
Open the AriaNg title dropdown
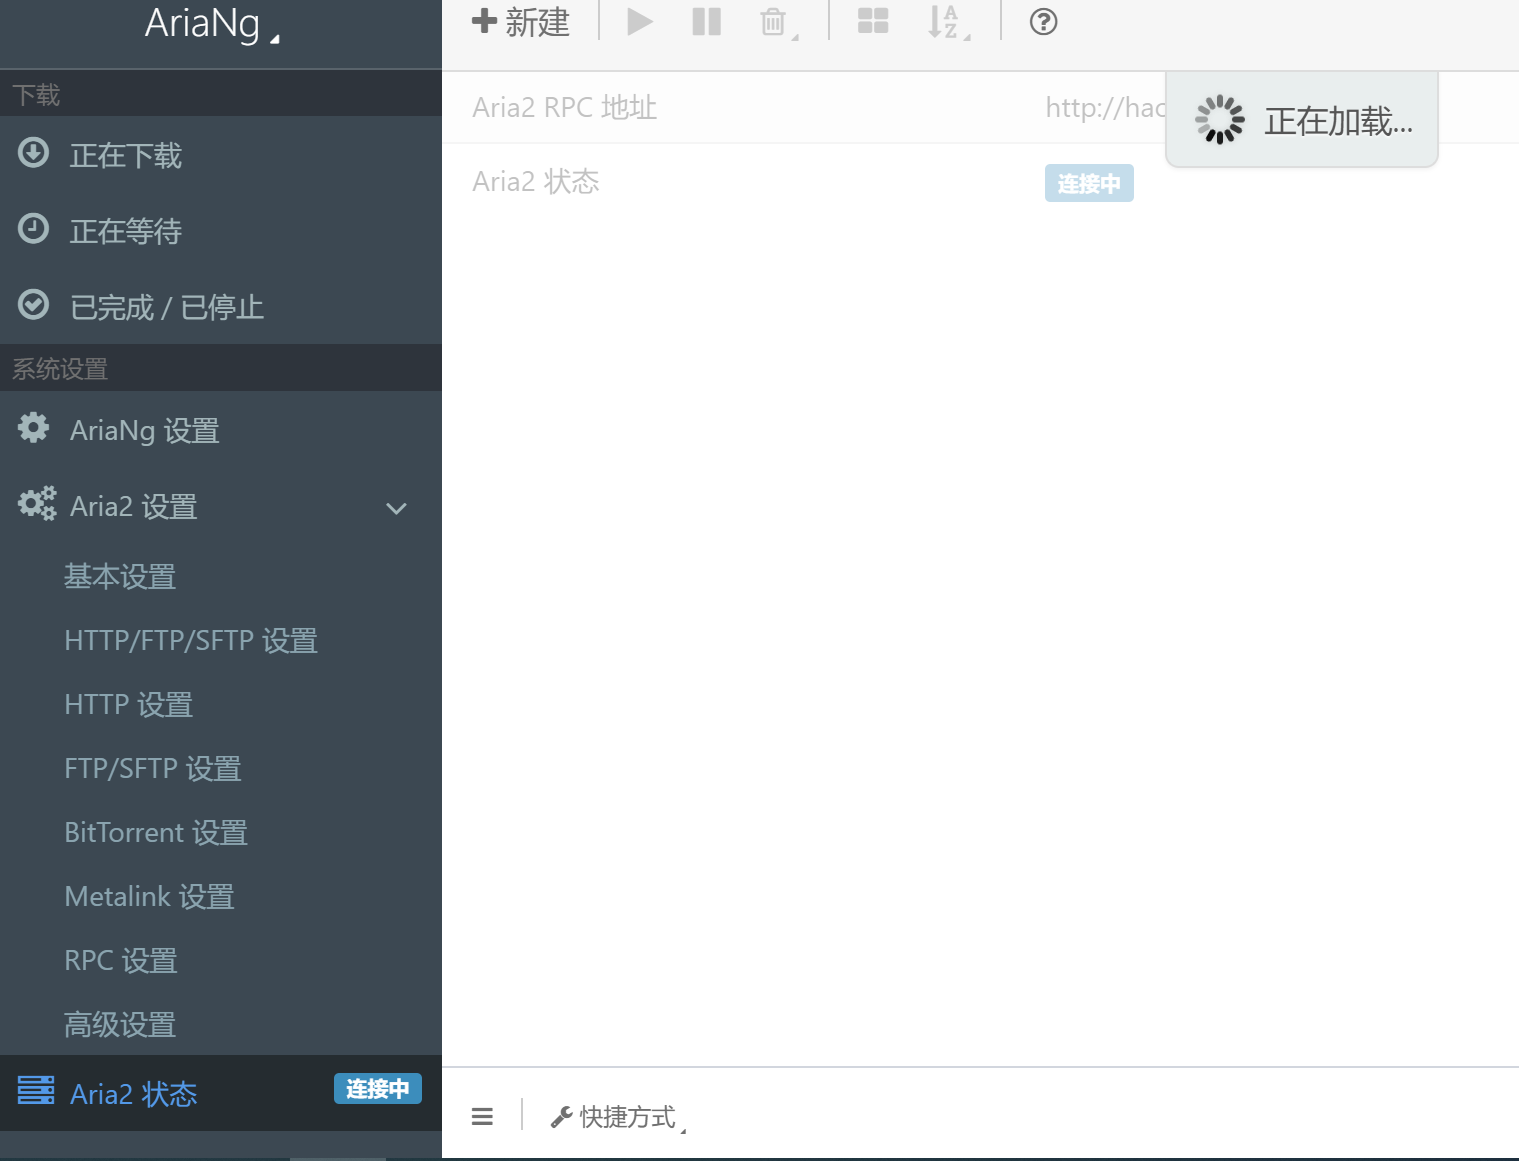pyautogui.click(x=212, y=23)
